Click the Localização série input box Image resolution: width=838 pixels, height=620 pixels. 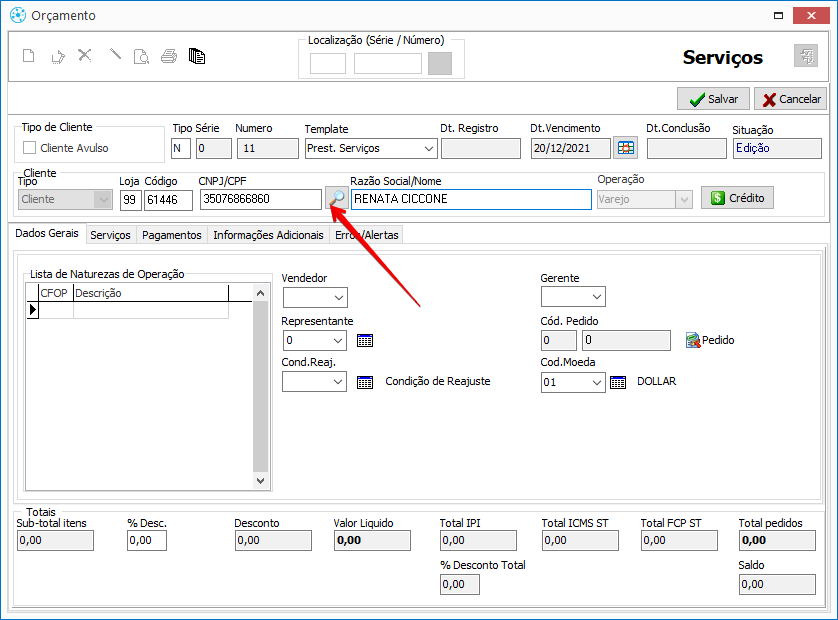coord(328,64)
